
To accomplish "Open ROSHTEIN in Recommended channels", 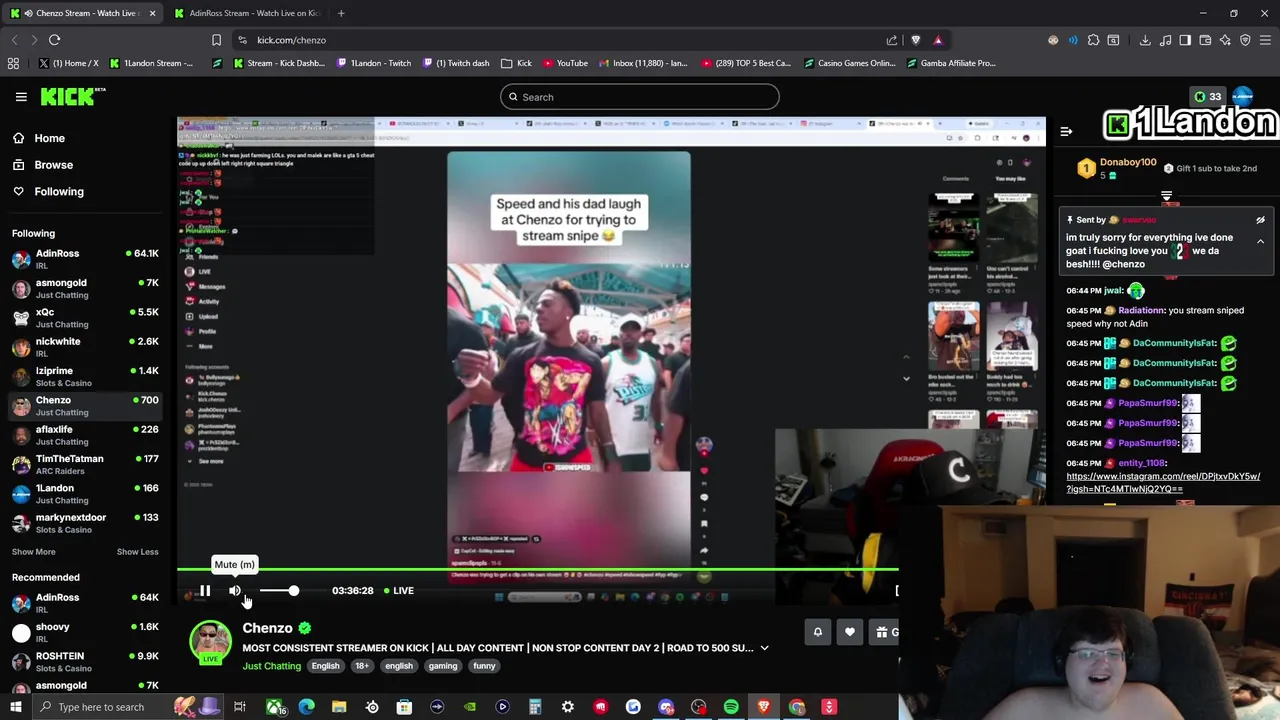I will [x=84, y=661].
